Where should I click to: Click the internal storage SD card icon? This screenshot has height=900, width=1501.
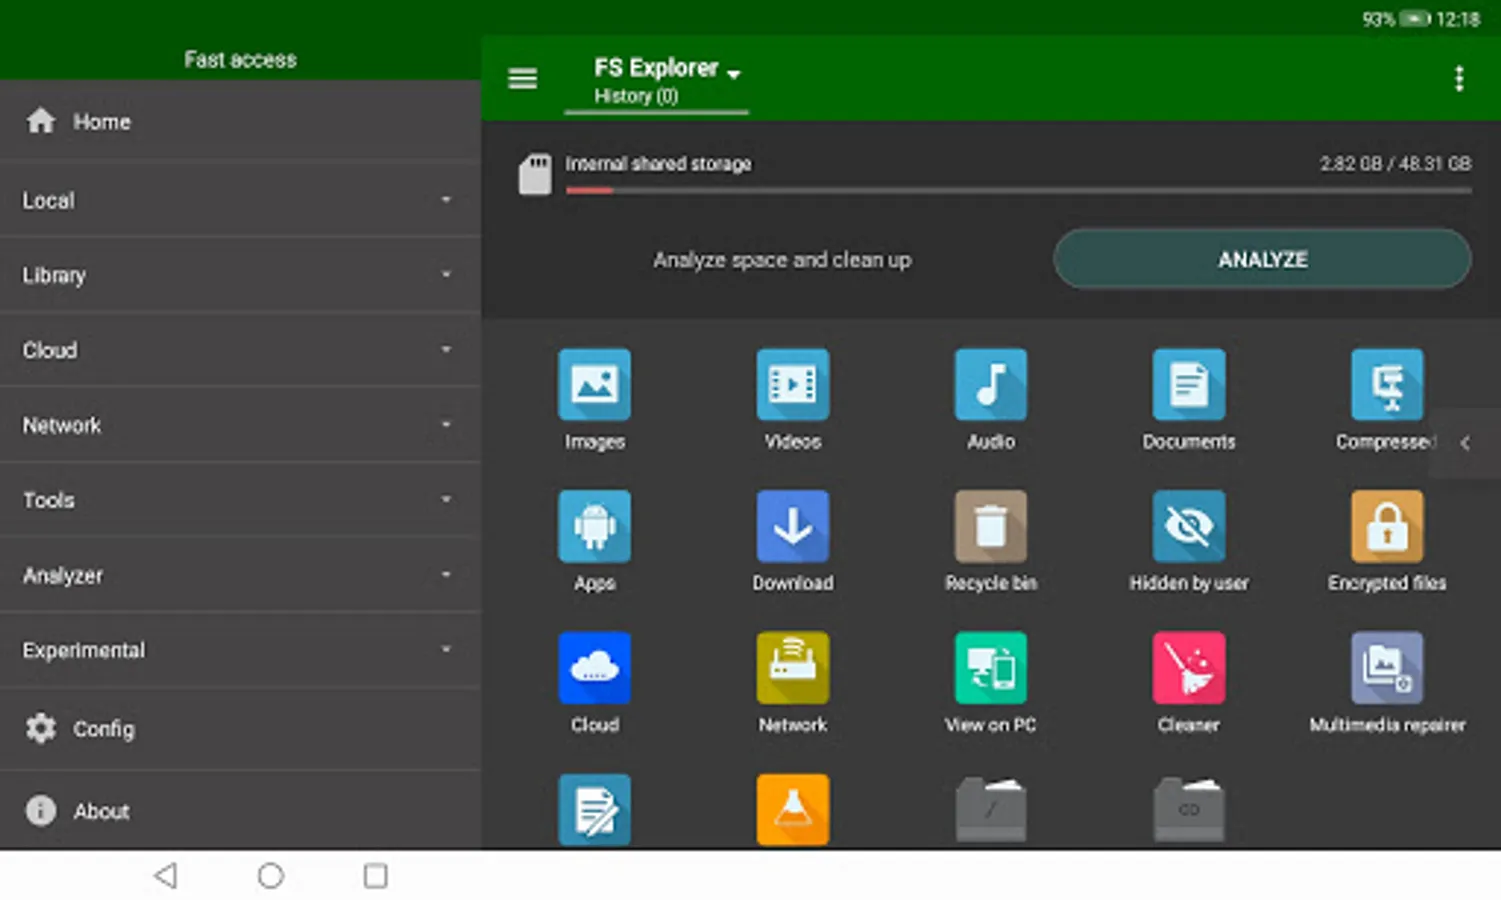(535, 174)
